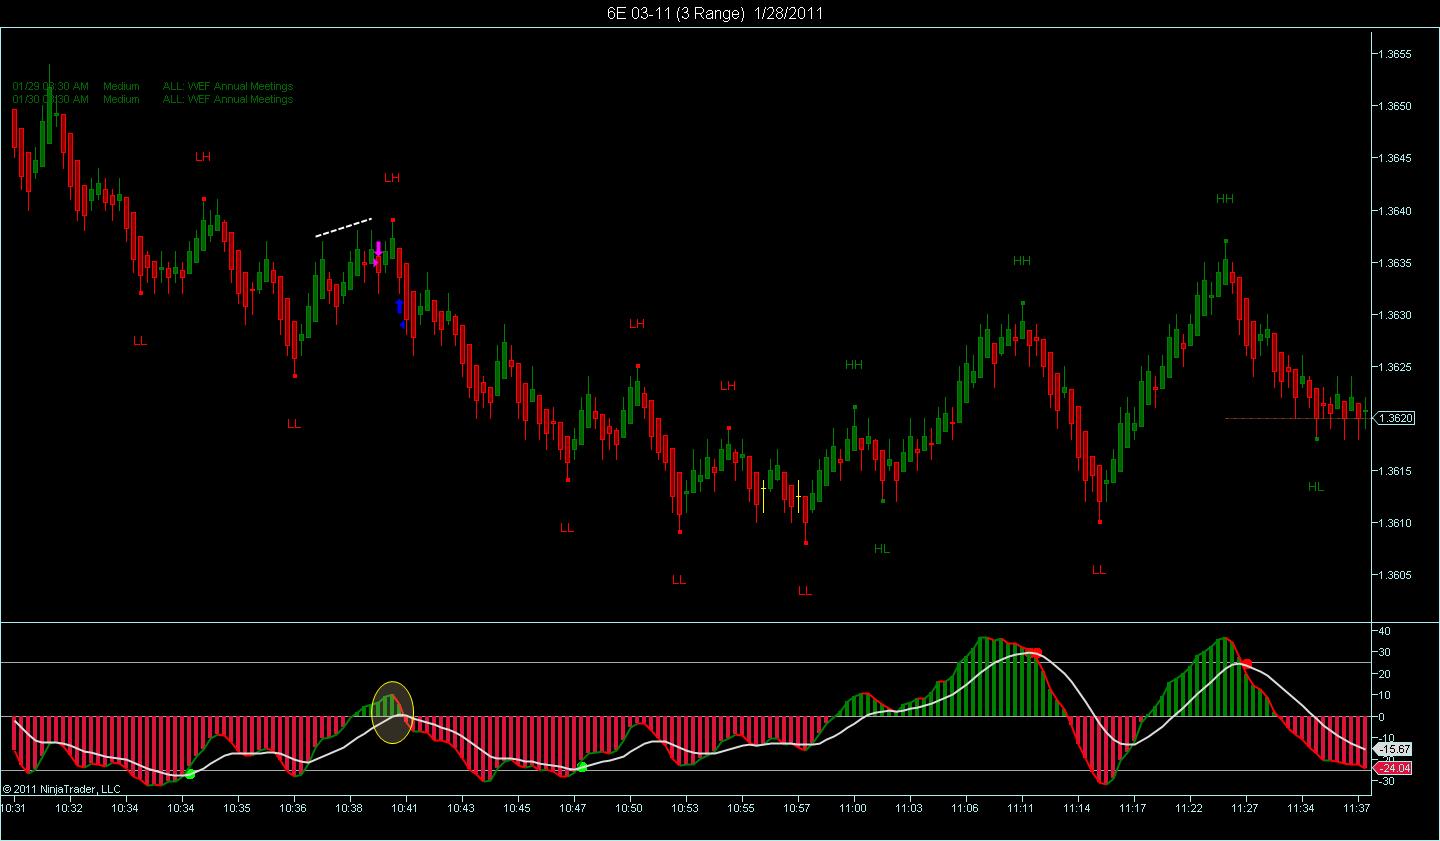This screenshot has height=841, width=1440.
Task: Select the 1.3630 price level label
Action: pyautogui.click(x=1394, y=315)
